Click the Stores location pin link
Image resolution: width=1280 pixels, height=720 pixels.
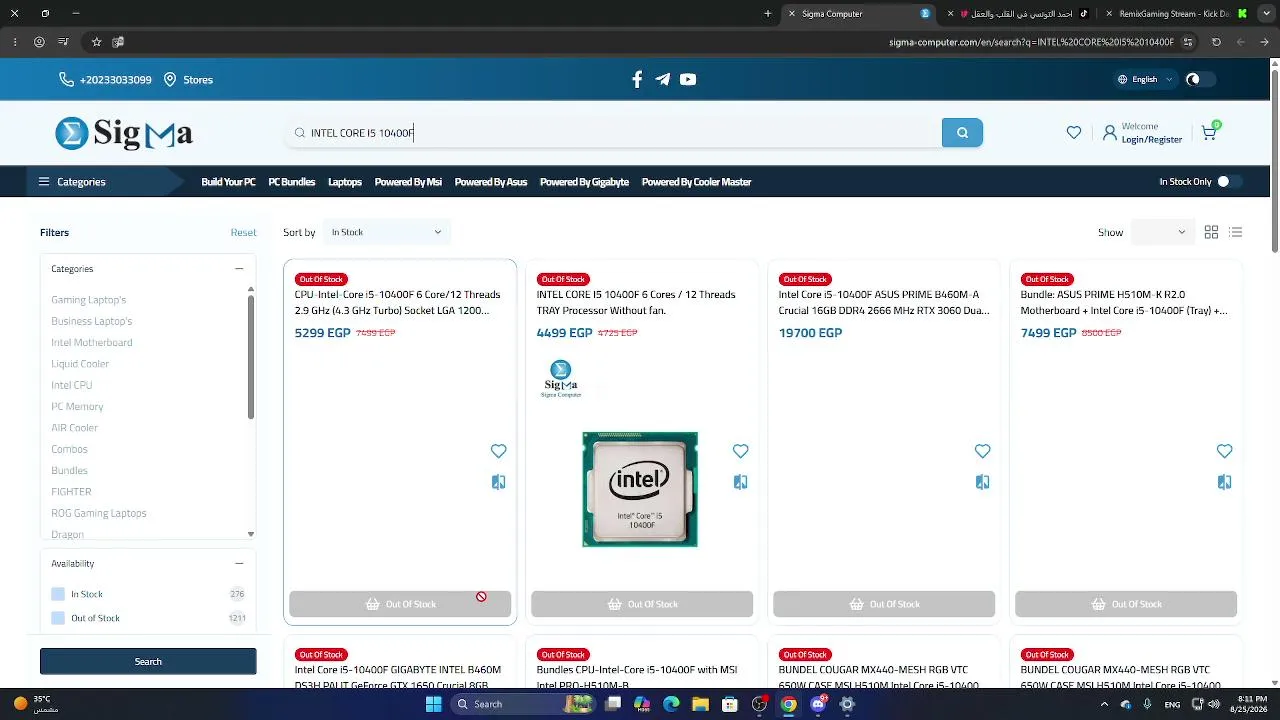click(188, 80)
